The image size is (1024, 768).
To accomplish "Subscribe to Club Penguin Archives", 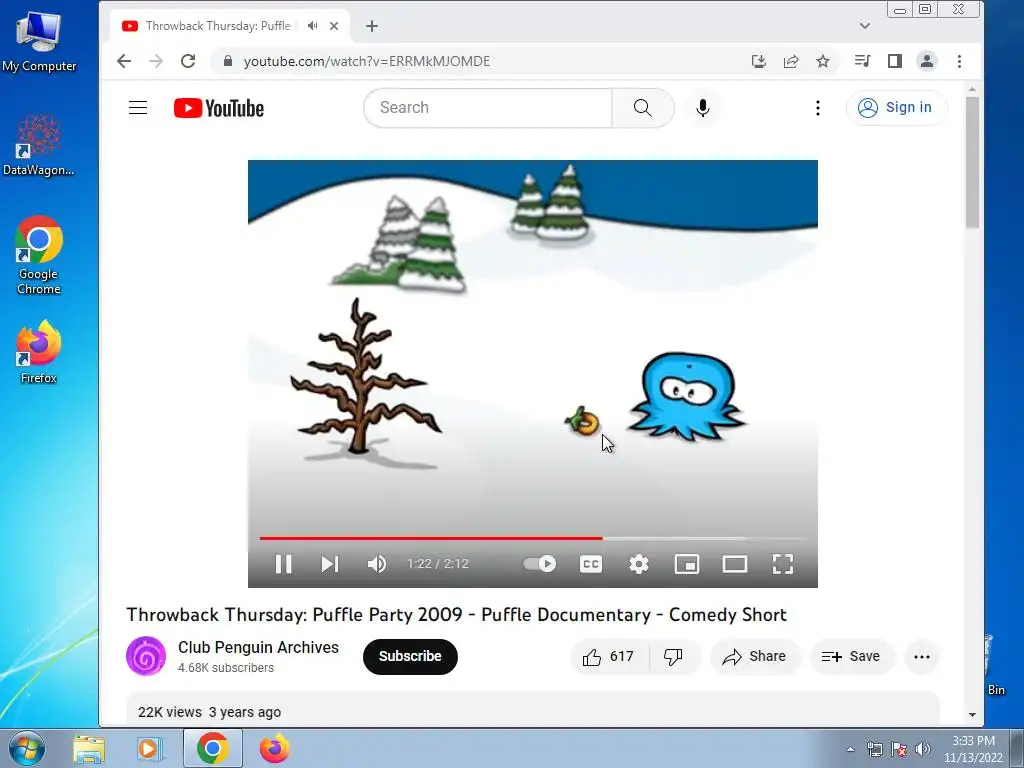I will pyautogui.click(x=410, y=656).
